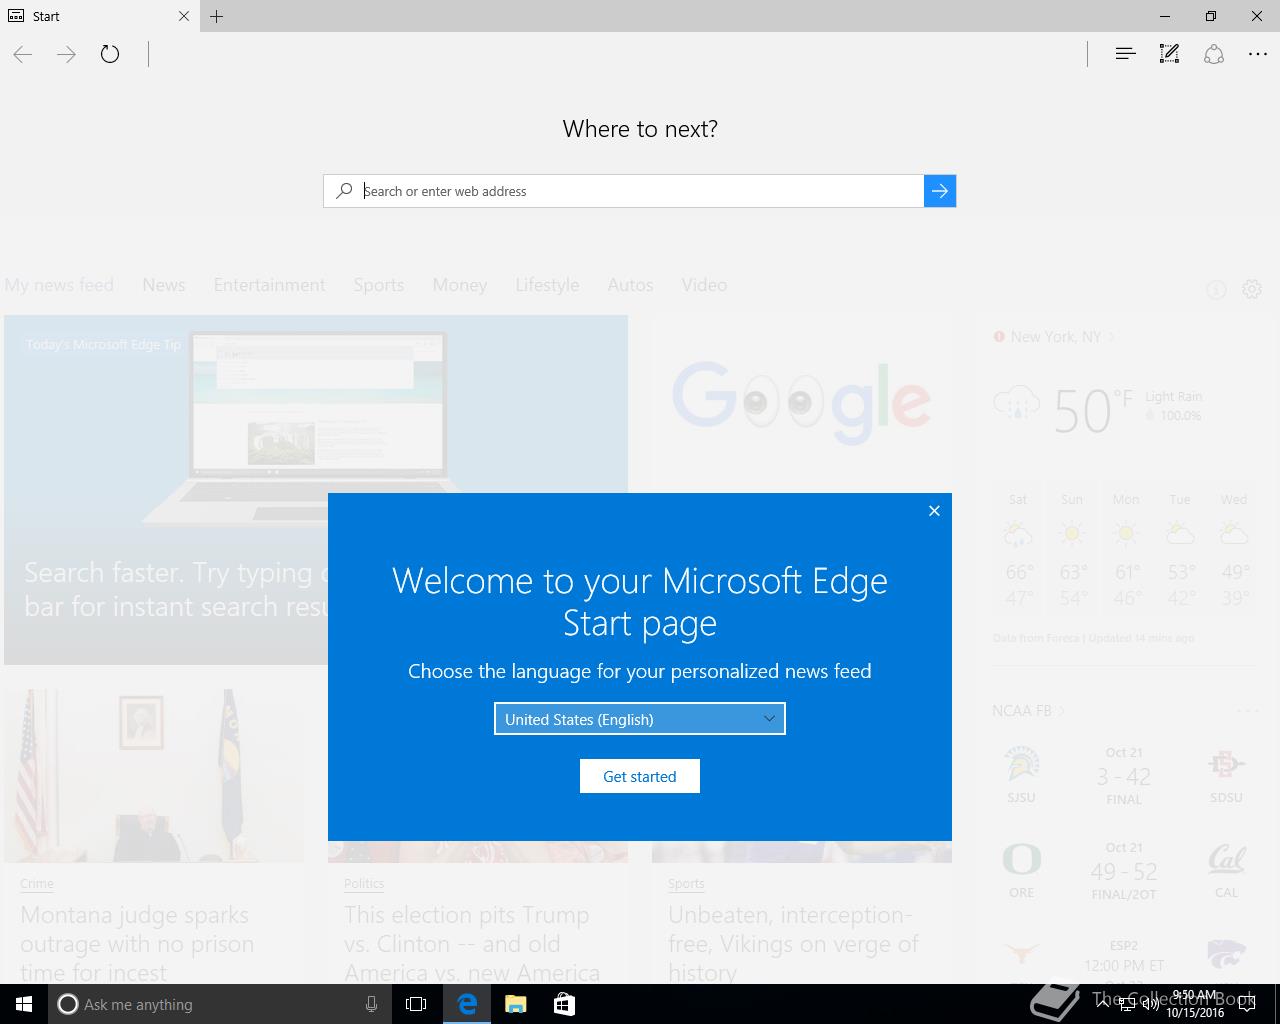This screenshot has width=1280, height=1024.
Task: Open the Trump vs. Clinton election article
Action: [x=472, y=943]
